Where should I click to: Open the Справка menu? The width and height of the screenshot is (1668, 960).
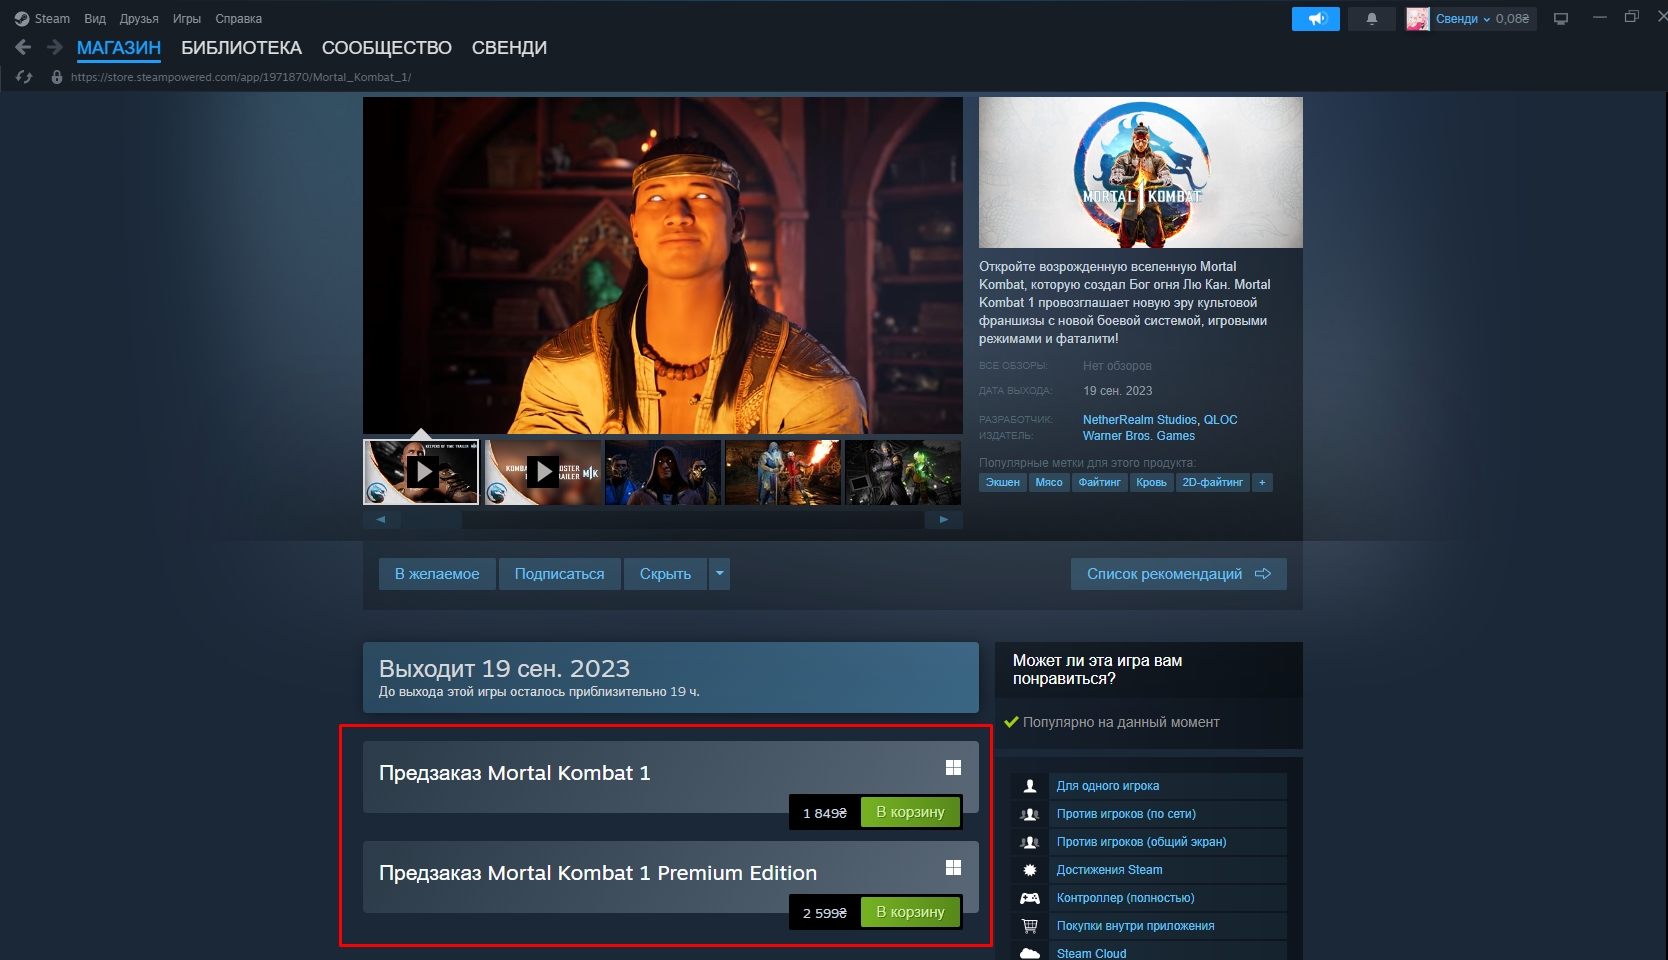coord(239,19)
